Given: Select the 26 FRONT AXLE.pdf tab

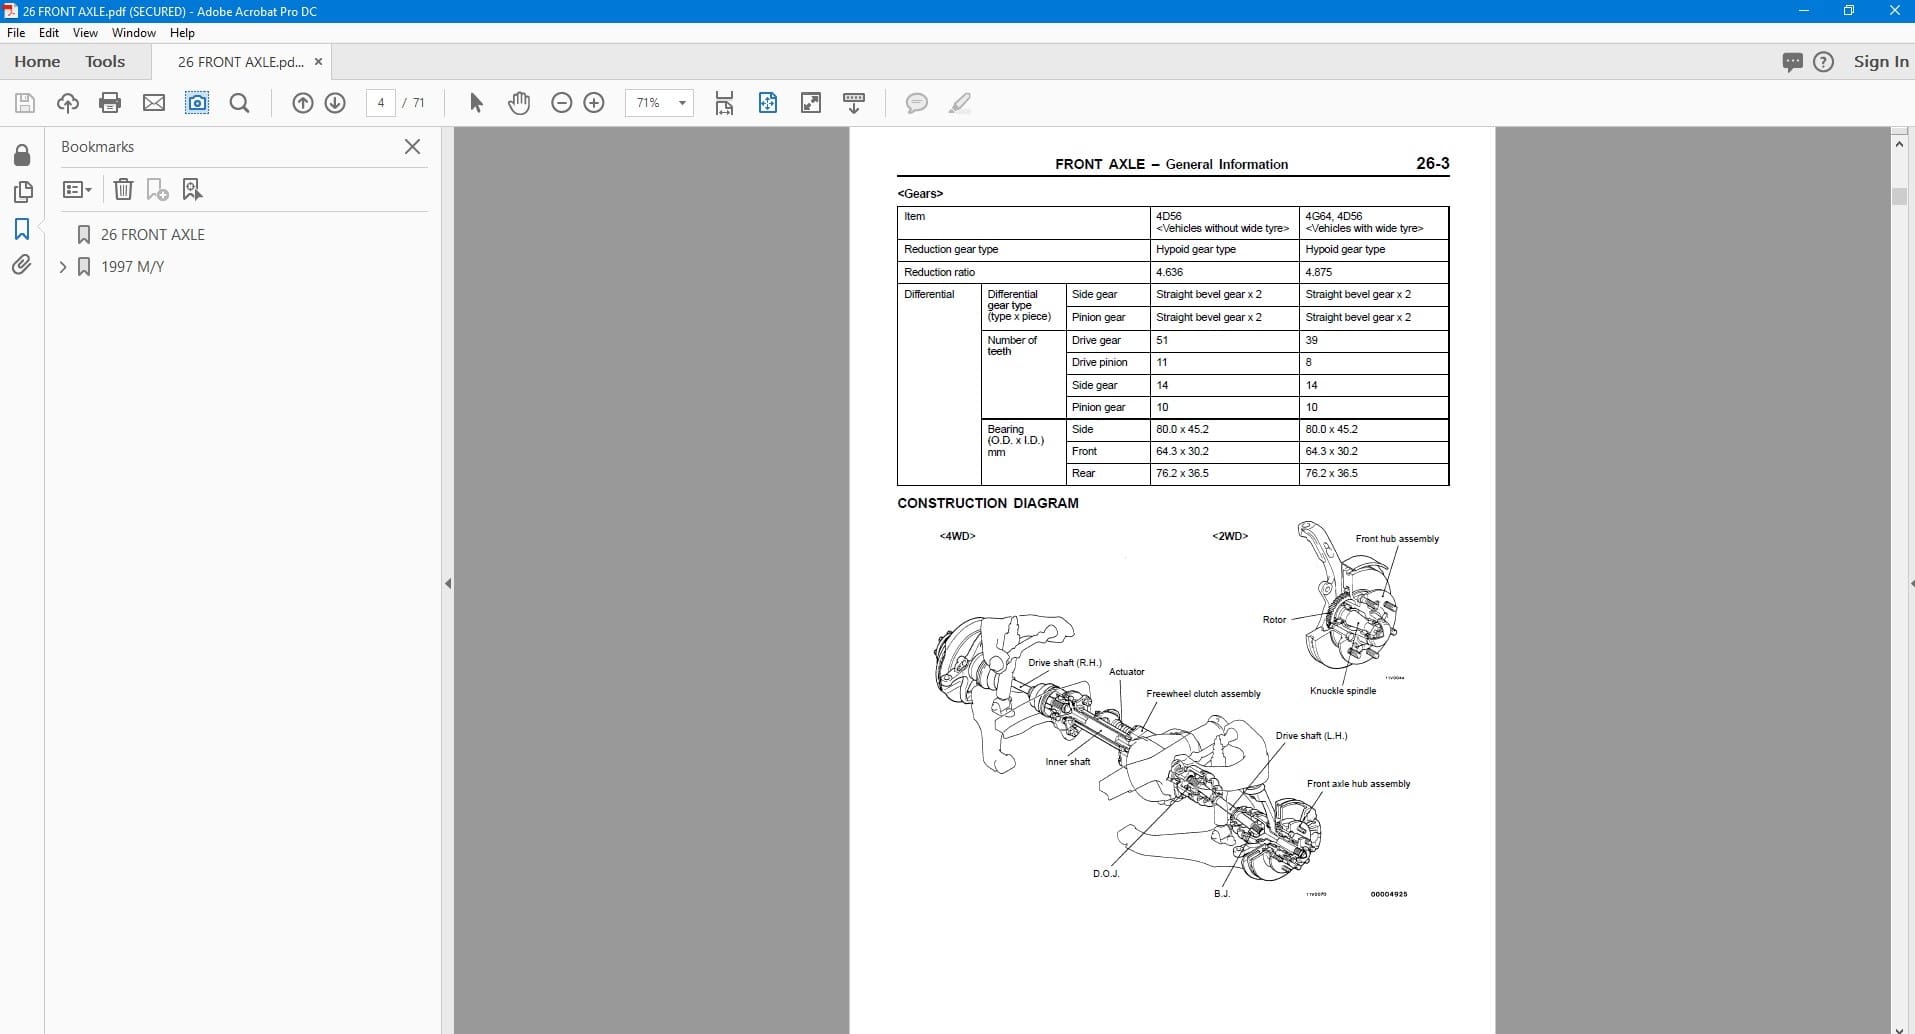Looking at the screenshot, I should tap(240, 62).
